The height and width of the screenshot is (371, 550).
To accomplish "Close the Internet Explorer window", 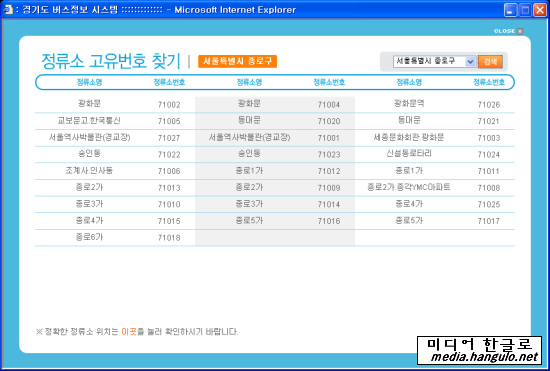I will pyautogui.click(x=540, y=10).
